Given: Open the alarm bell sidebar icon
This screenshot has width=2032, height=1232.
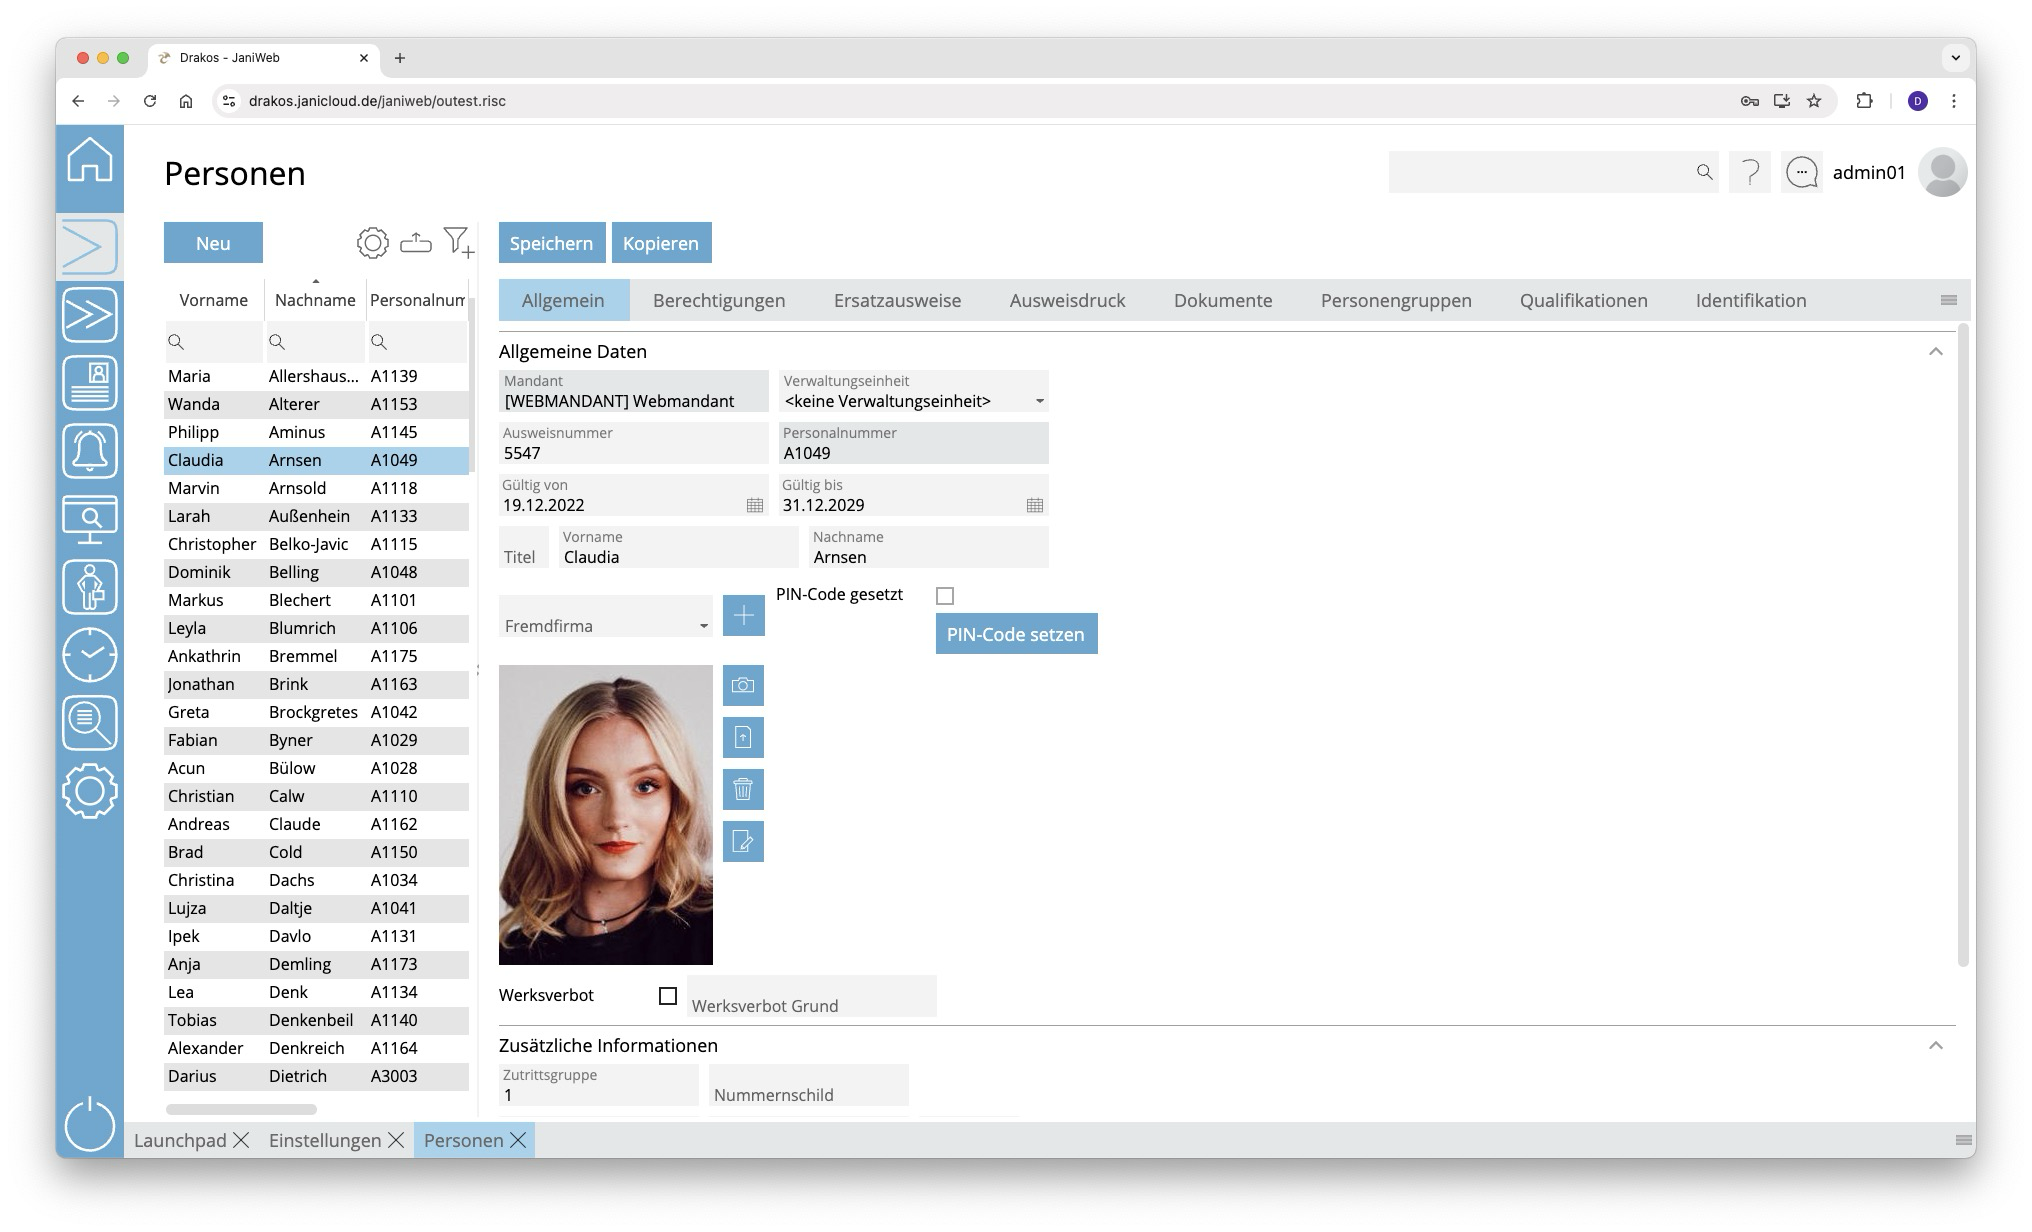Looking at the screenshot, I should (x=90, y=451).
